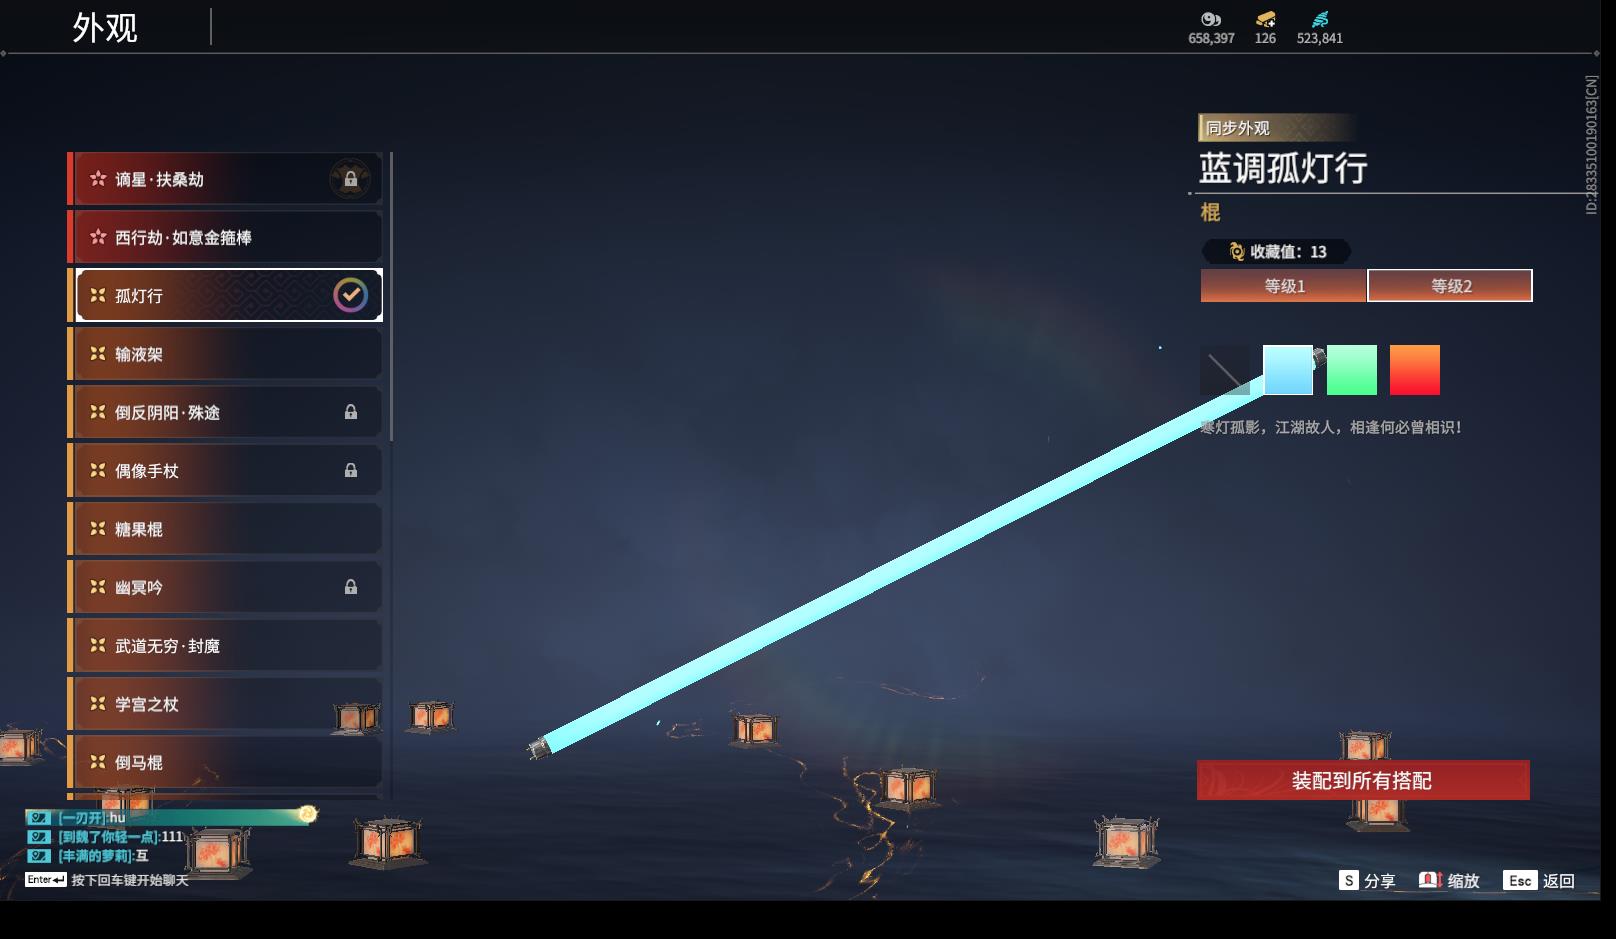Click the lock icon on 谪星·扶桑劫
This screenshot has width=1616, height=939.
[x=350, y=180]
